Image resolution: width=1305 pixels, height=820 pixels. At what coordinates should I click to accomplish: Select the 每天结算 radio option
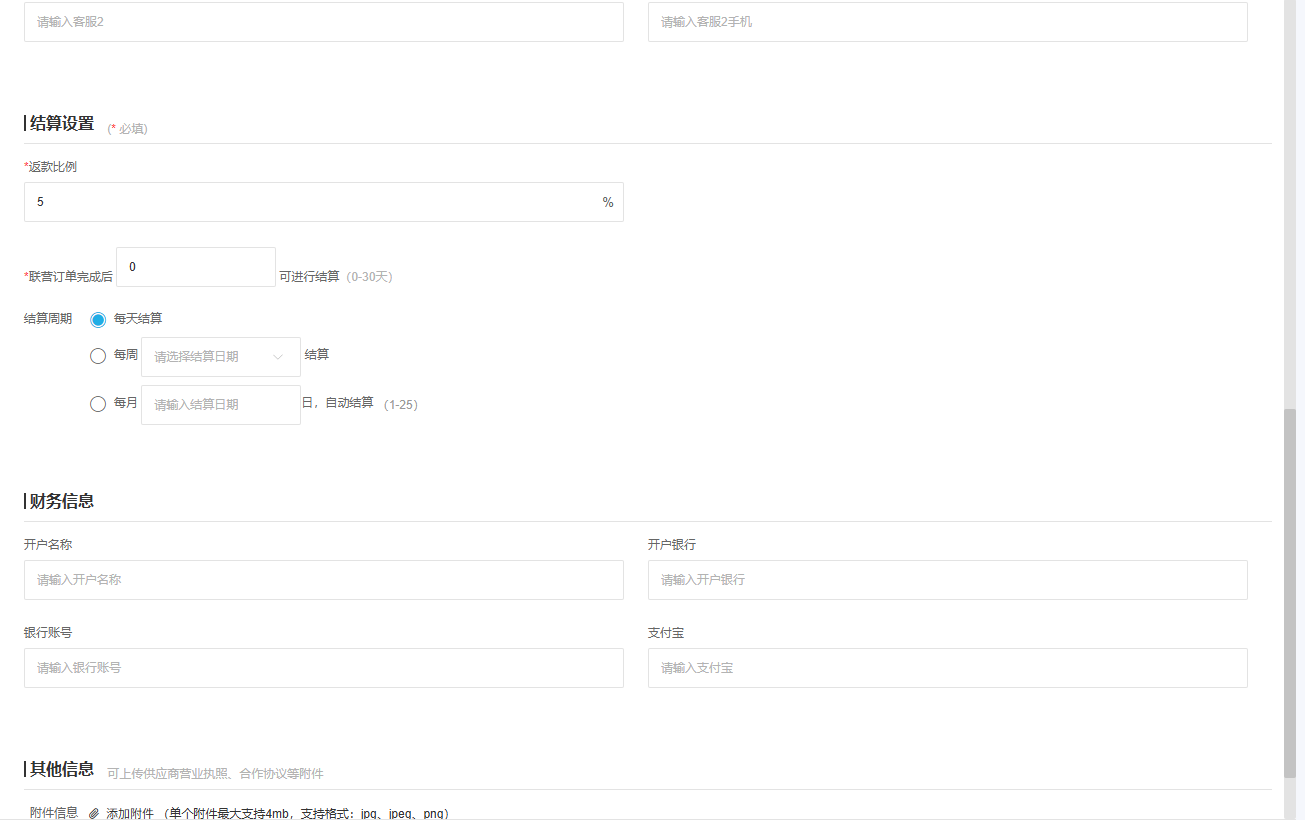coord(98,319)
